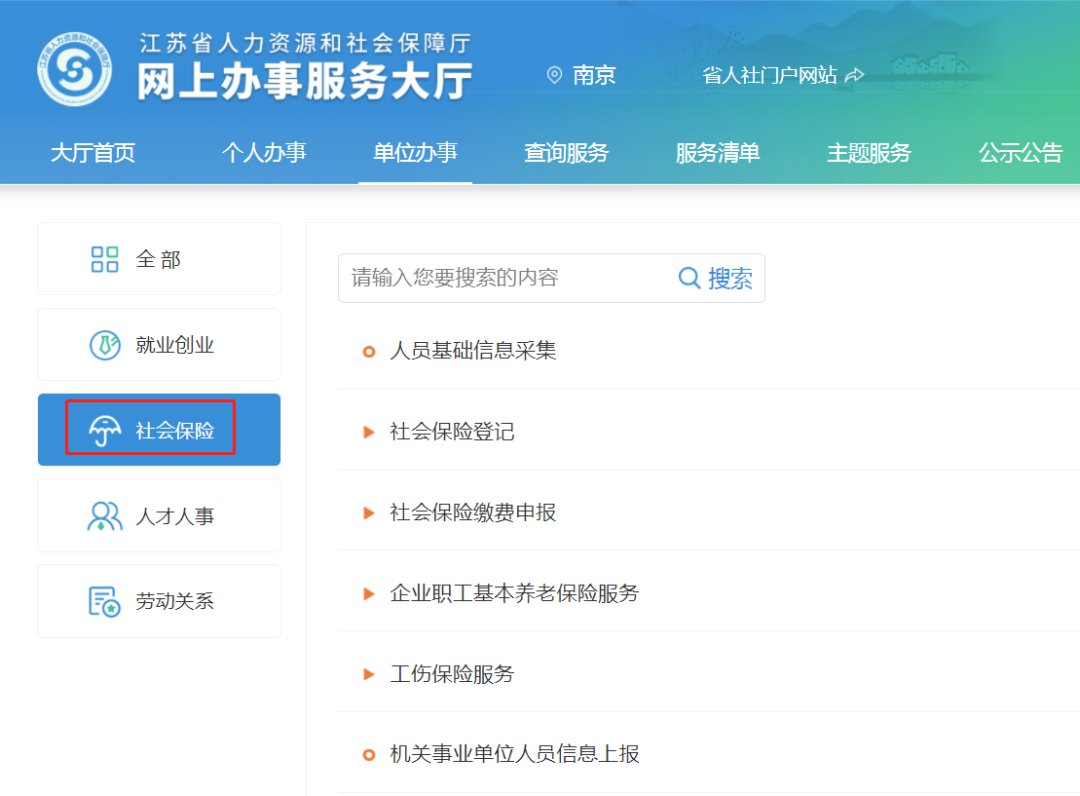The width and height of the screenshot is (1080, 796).
Task: Open the 个人办事 navigation tab
Action: pos(264,153)
